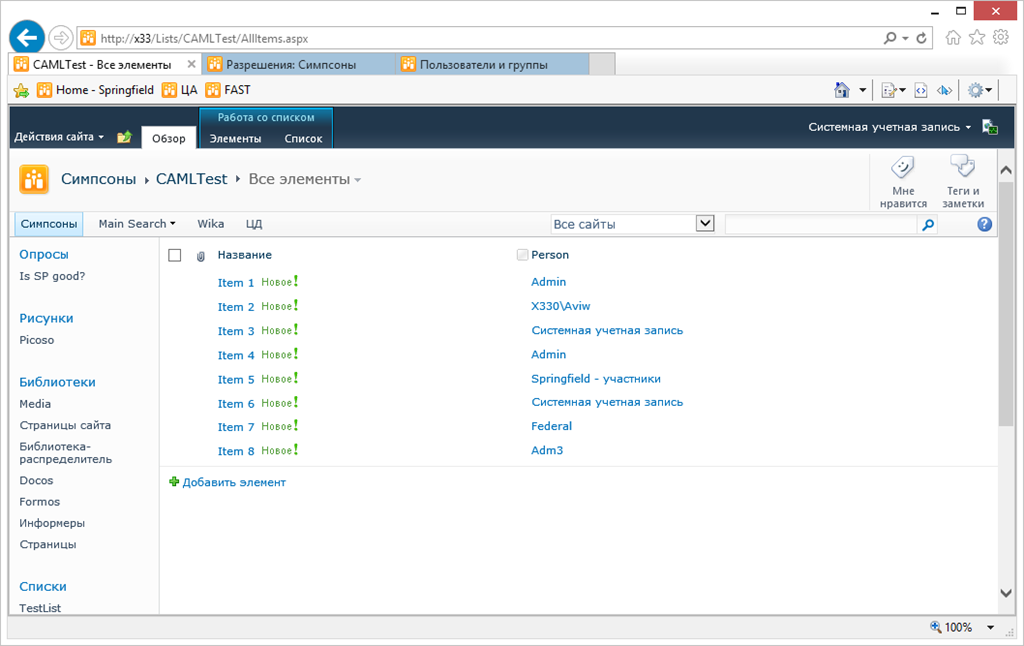The image size is (1024, 646).
Task: Open the 'Item 5' list entry
Action: [236, 380]
